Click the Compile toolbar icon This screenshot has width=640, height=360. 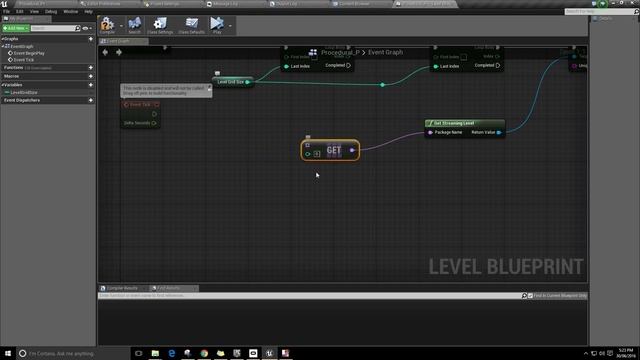[107, 25]
